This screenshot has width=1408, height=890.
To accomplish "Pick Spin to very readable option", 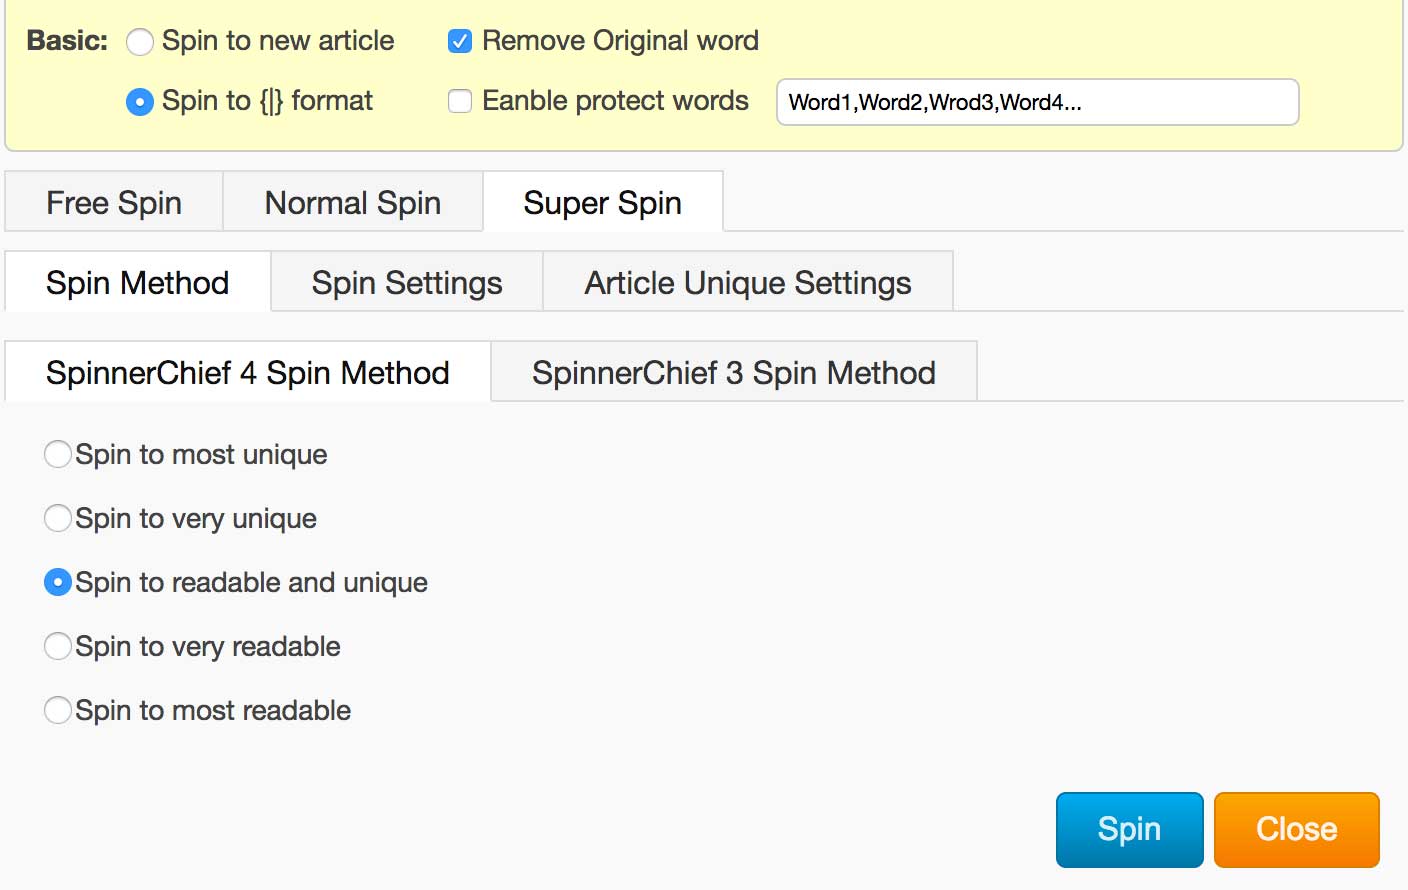I will (x=58, y=646).
